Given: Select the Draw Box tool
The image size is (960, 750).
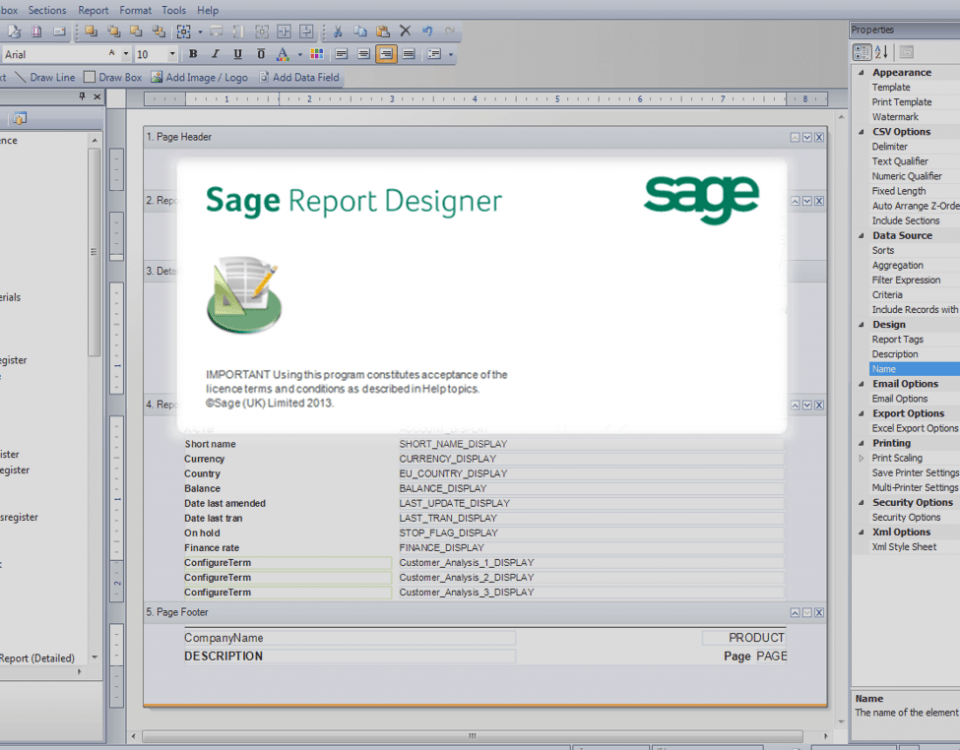Looking at the screenshot, I should 113,77.
